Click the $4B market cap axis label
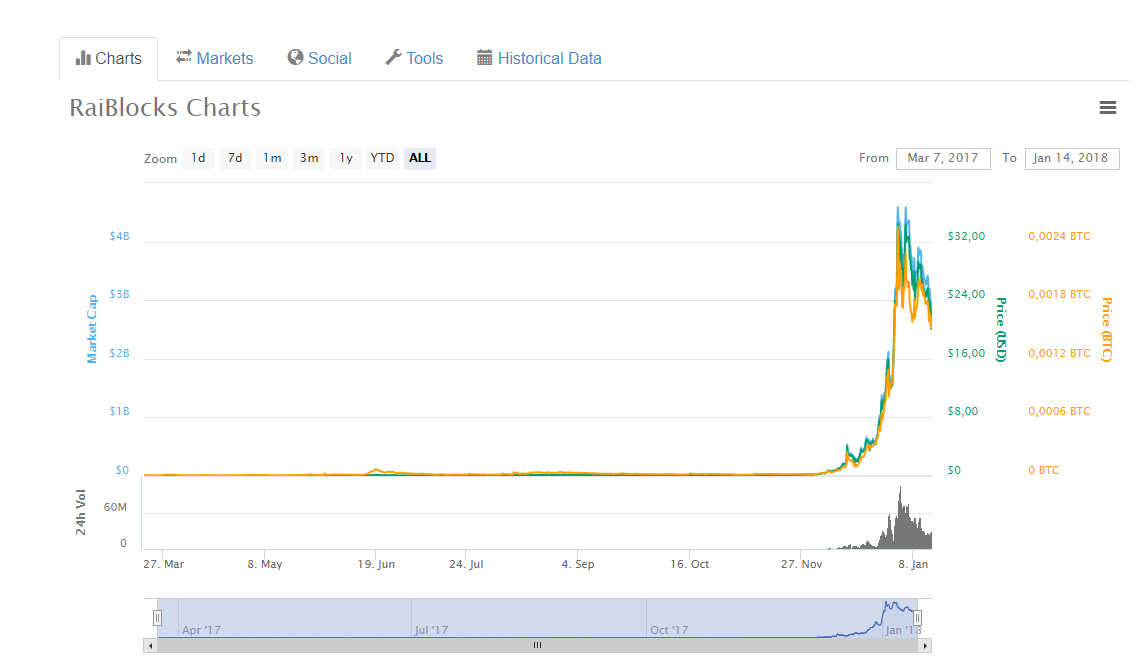 pos(120,236)
